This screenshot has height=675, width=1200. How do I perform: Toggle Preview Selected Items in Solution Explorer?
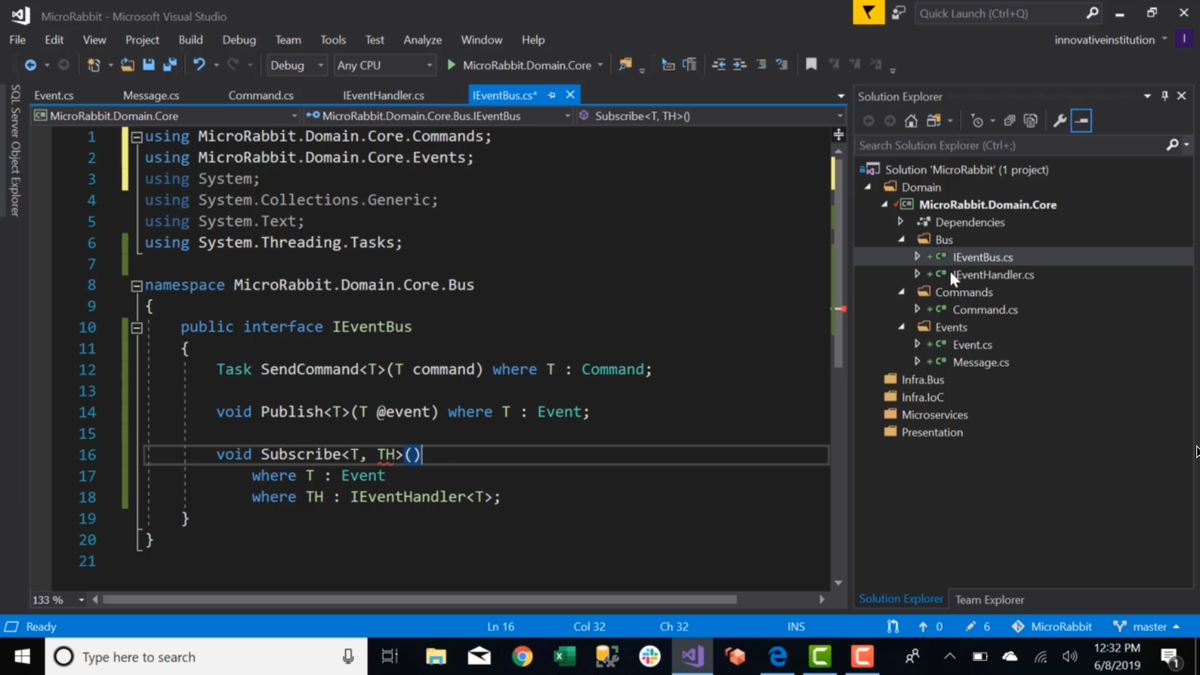point(1081,121)
